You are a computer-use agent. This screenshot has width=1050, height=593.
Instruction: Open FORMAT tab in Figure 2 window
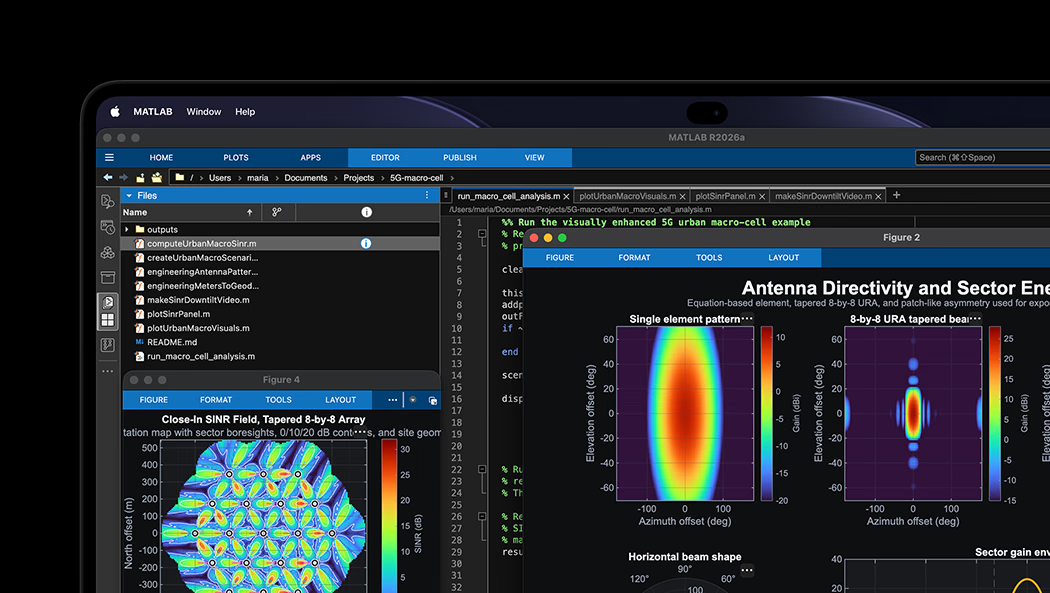pos(634,258)
